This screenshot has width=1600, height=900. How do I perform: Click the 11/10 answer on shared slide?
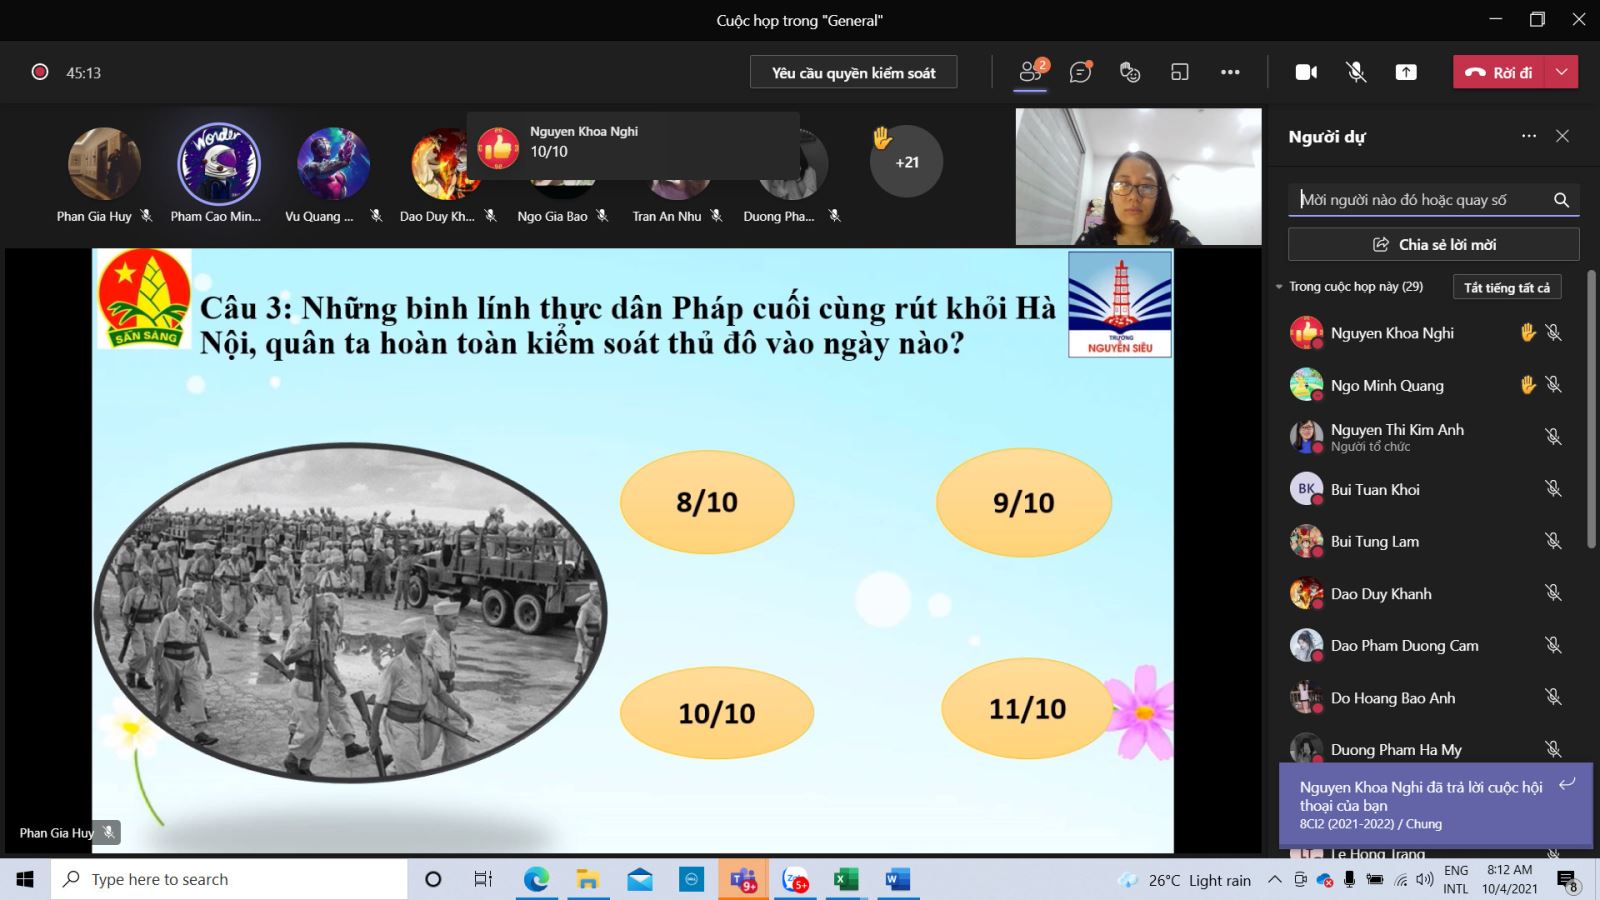coord(1027,709)
